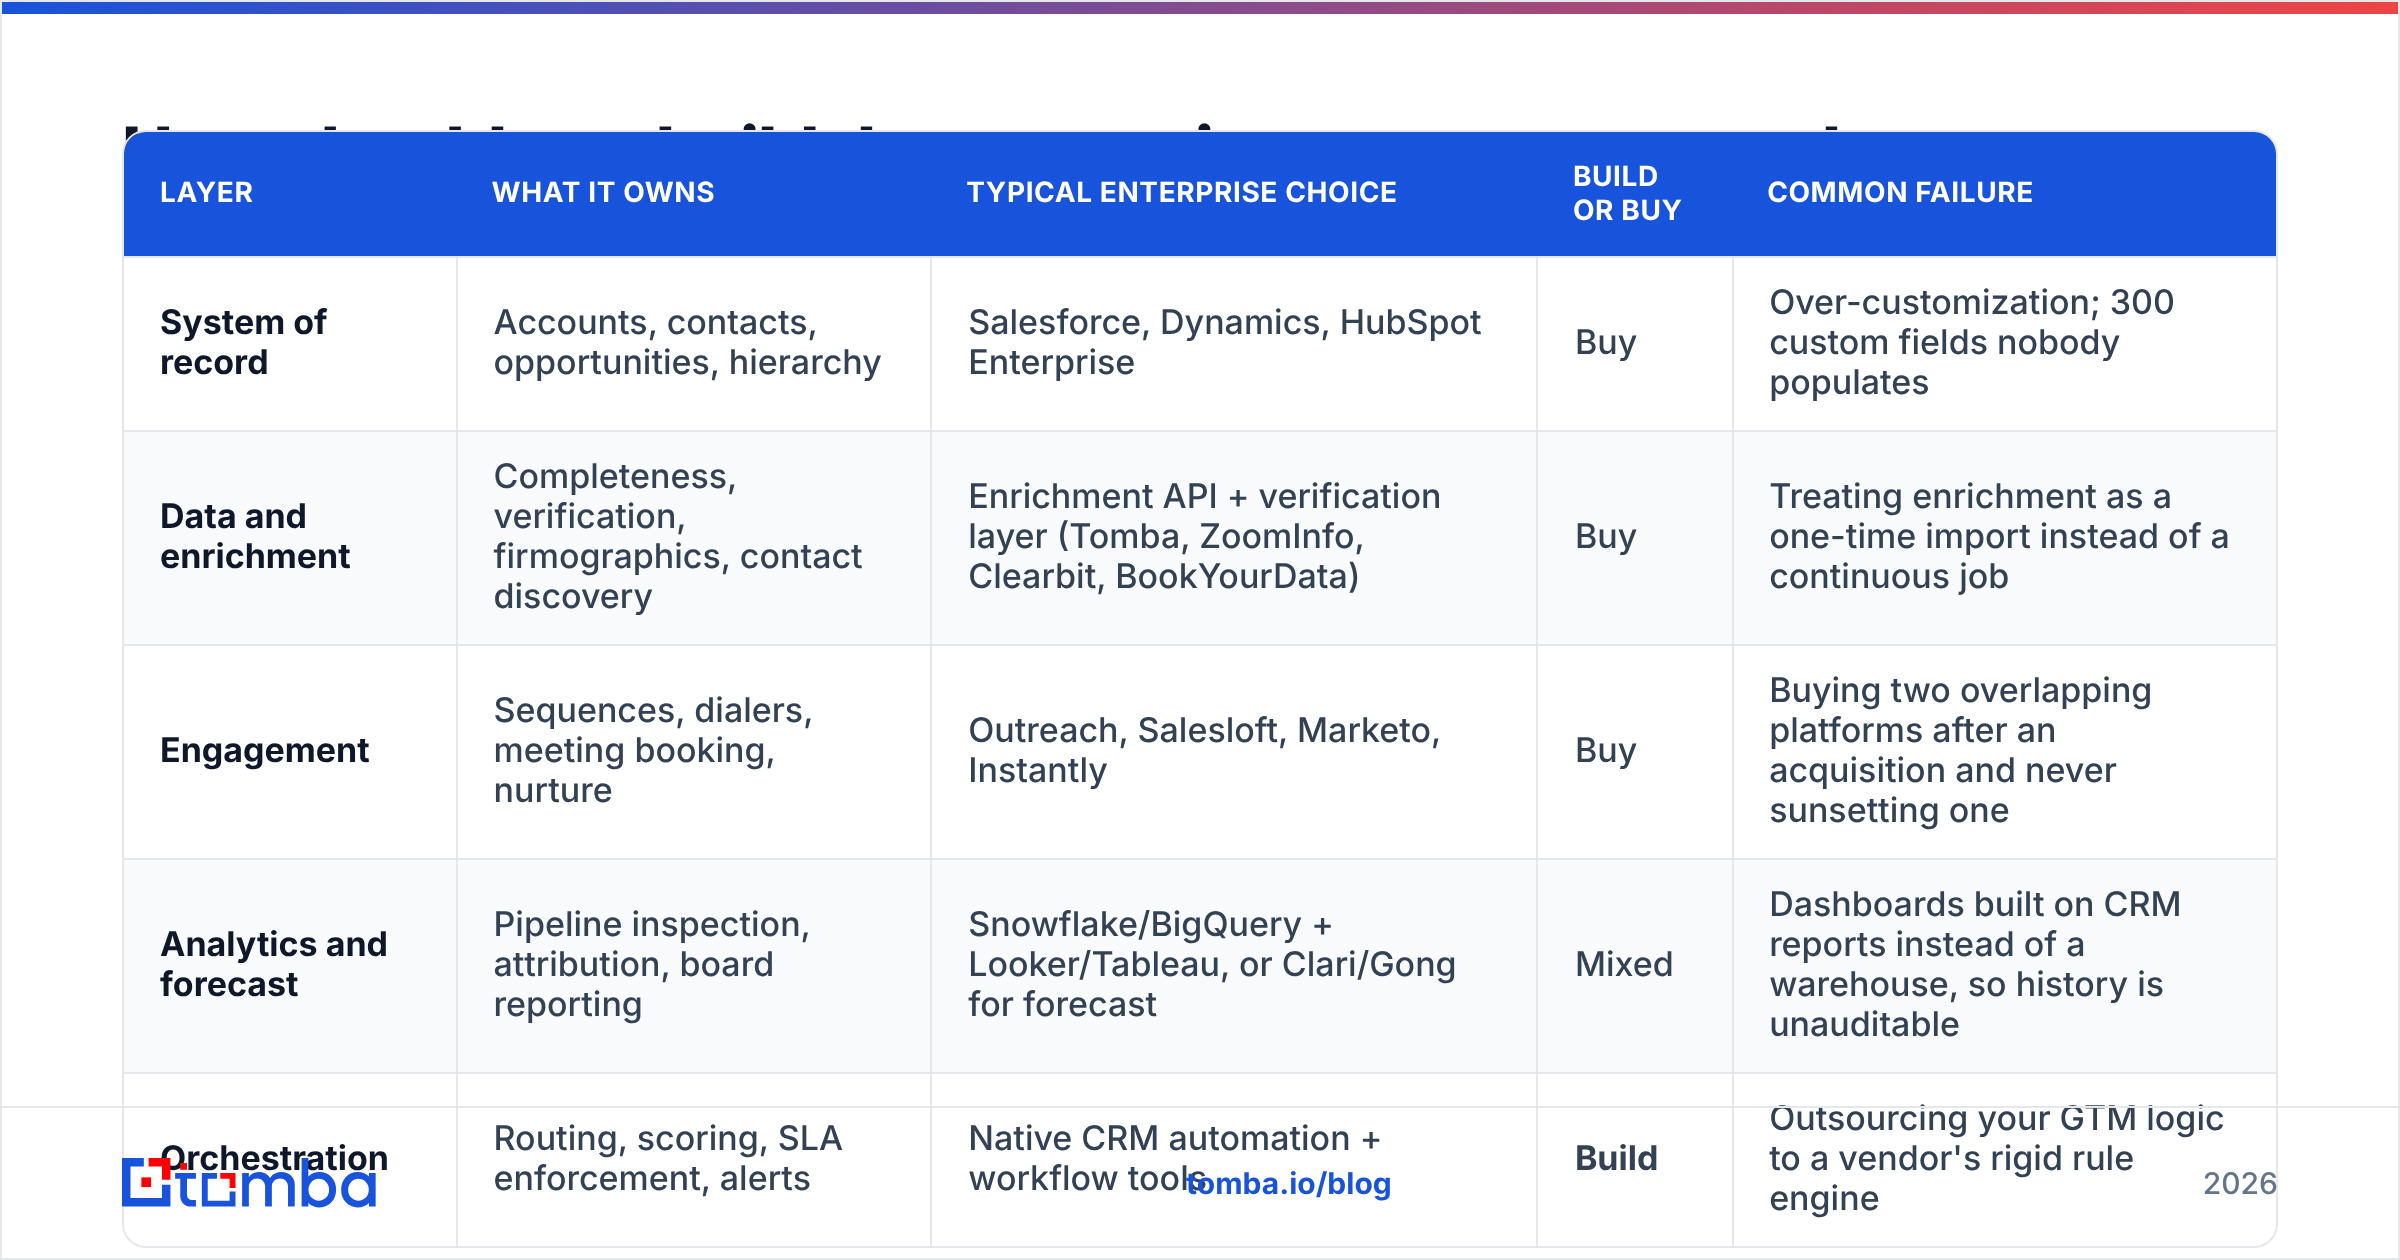Click Outsourcing your GTM logic cell
The image size is (2400, 1260).
2005,1159
